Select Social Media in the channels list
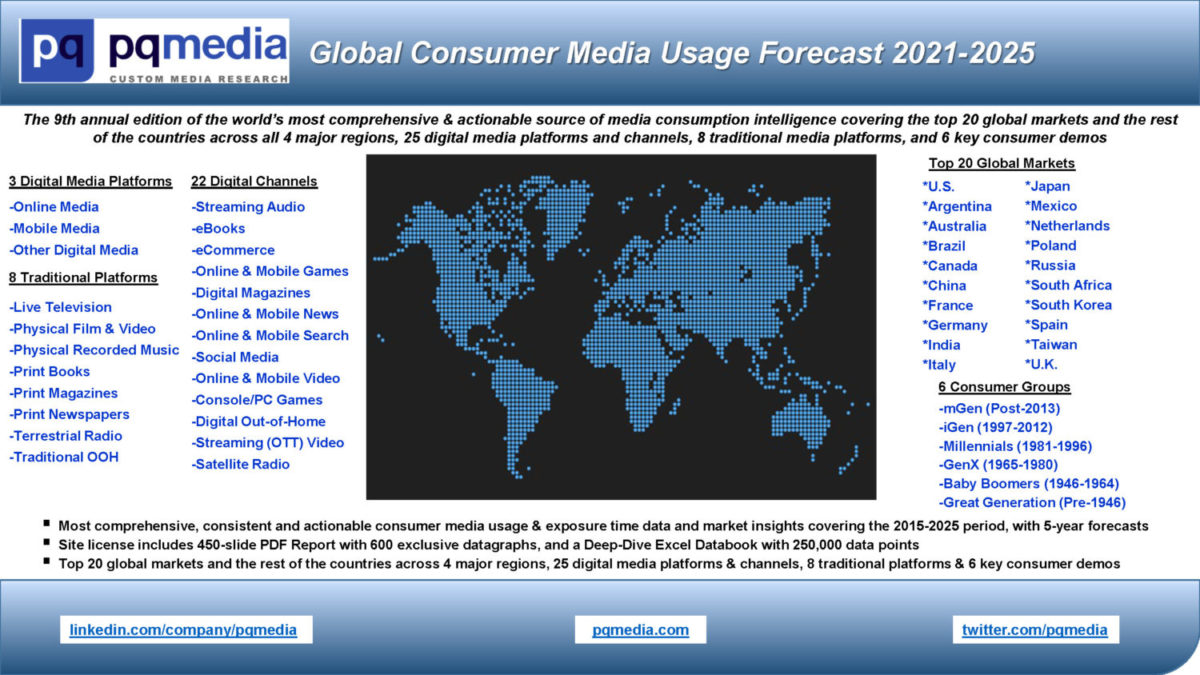The height and width of the screenshot is (675, 1200). [235, 356]
